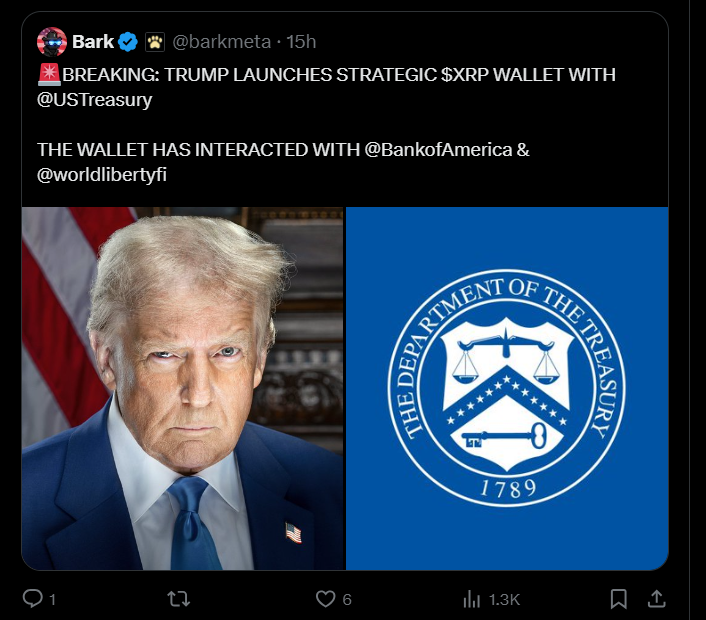Like the post via the heart icon
Viewport: 706px width, 620px height.
click(325, 599)
